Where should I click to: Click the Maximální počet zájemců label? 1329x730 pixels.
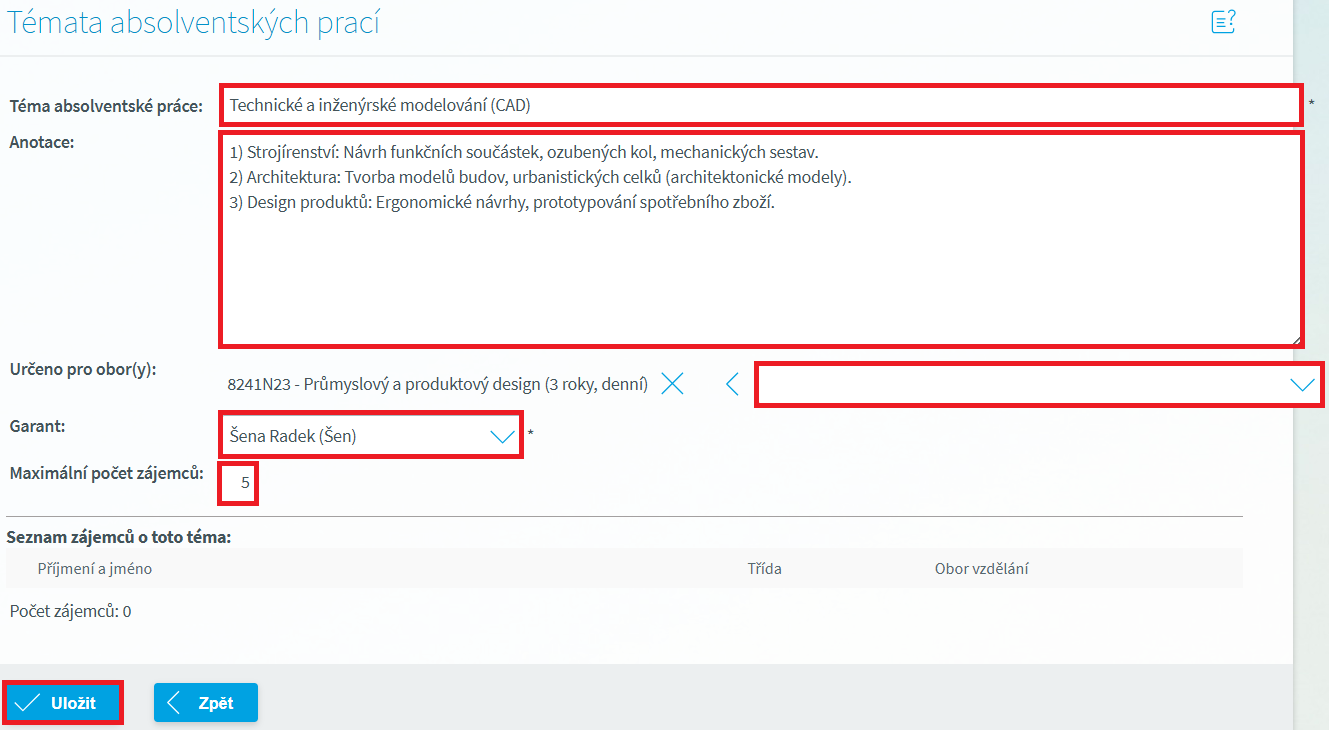(107, 473)
